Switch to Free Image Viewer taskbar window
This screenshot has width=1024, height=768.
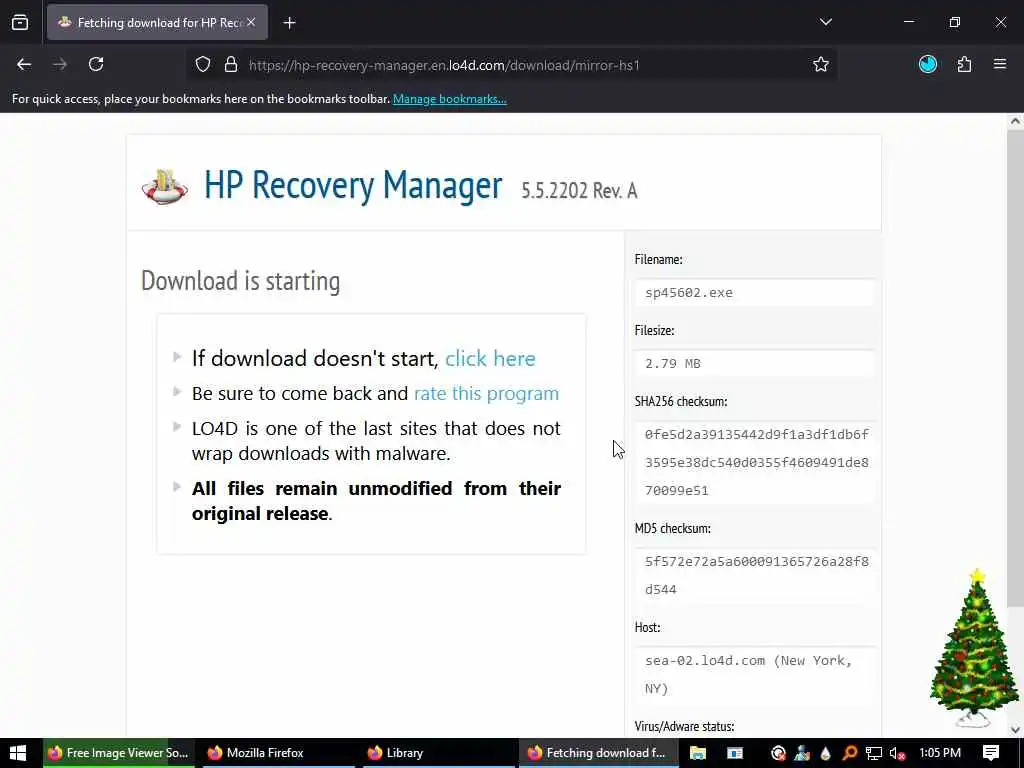coord(119,753)
